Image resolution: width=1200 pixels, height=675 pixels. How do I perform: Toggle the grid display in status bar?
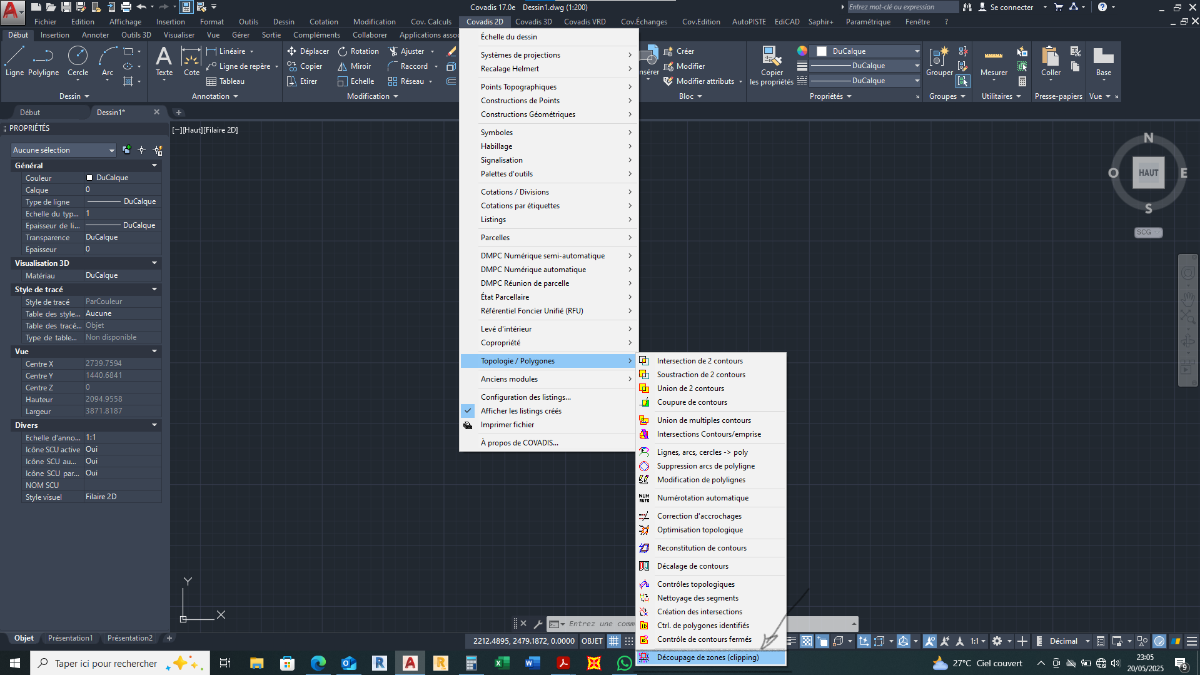614,640
